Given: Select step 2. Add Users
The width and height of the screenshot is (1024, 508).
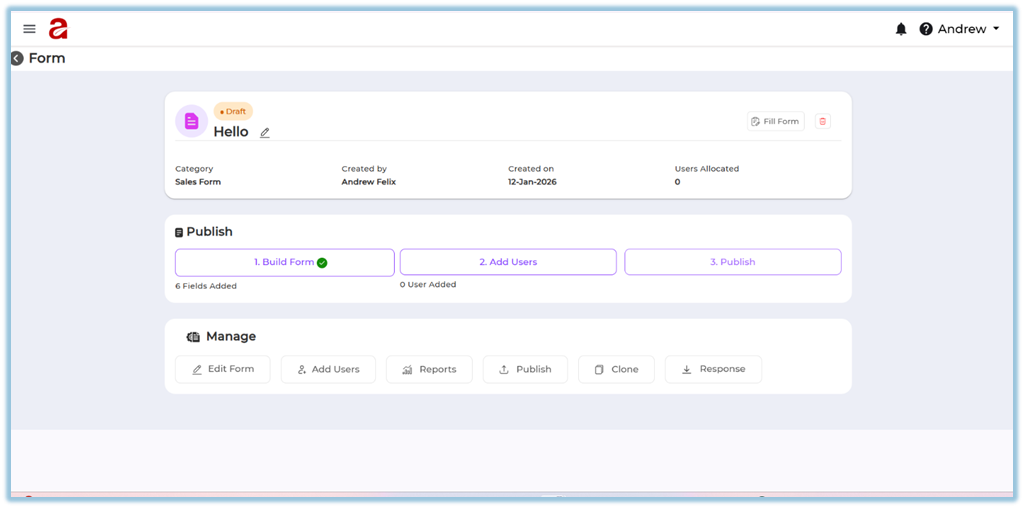Looking at the screenshot, I should point(508,262).
